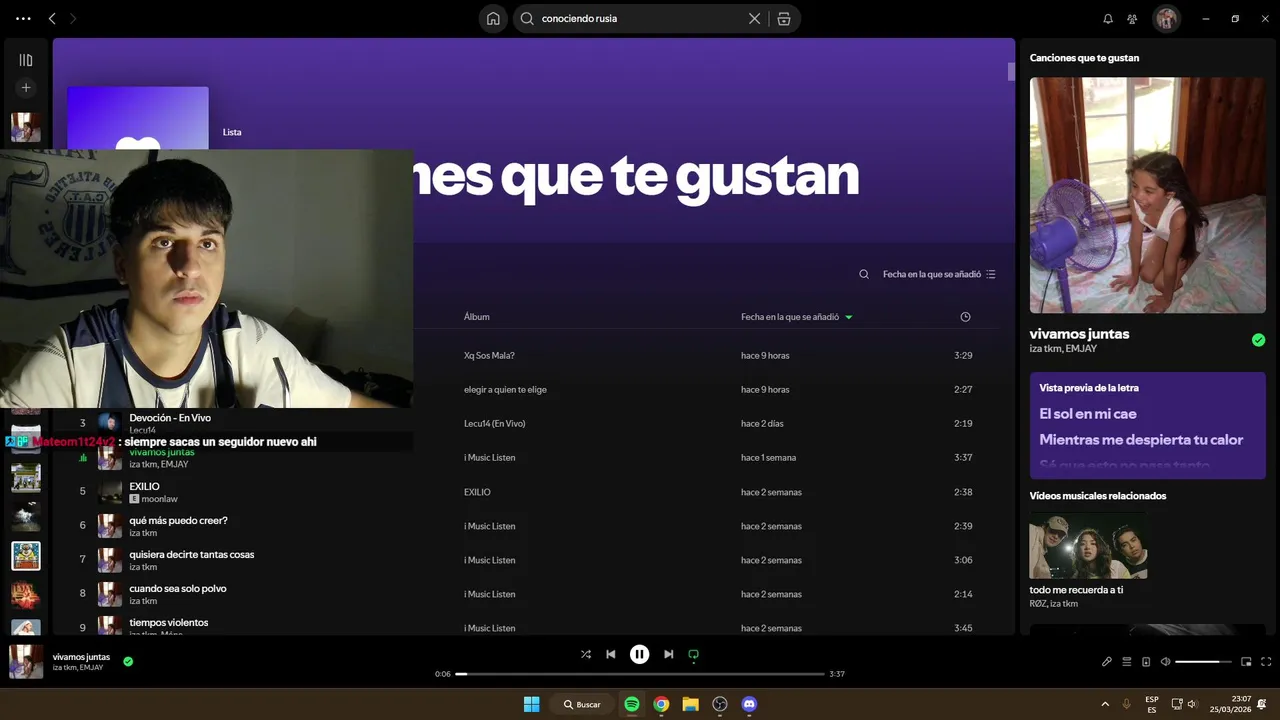Sort by the Álbum column header

[x=477, y=317]
